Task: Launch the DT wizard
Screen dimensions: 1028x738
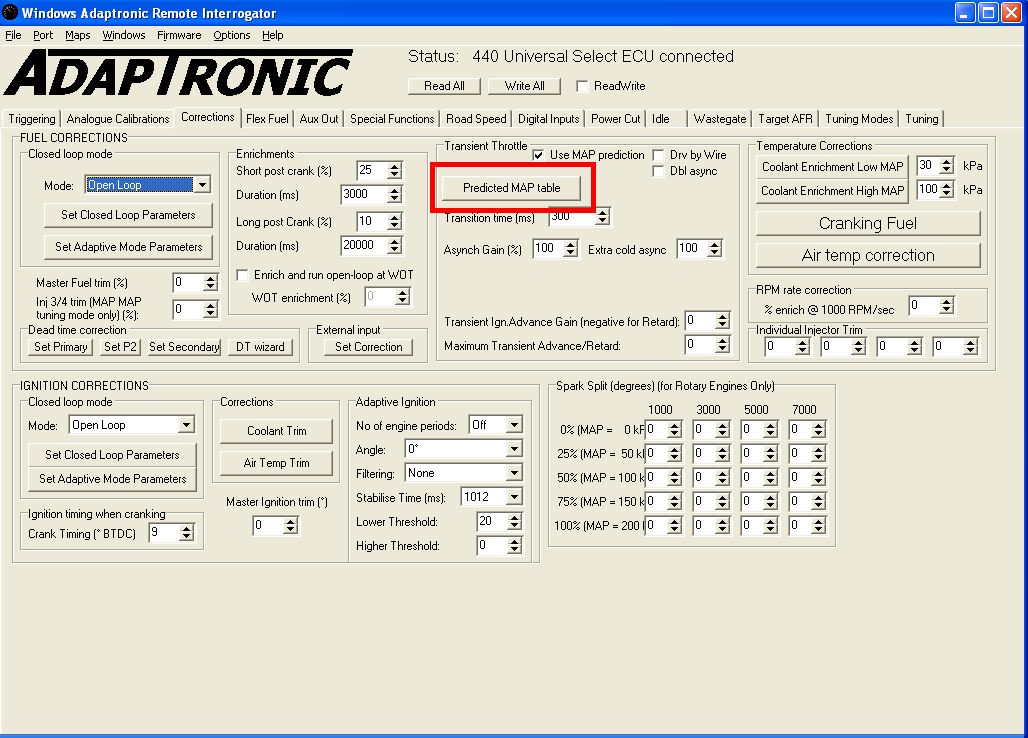Action: pyautogui.click(x=261, y=347)
